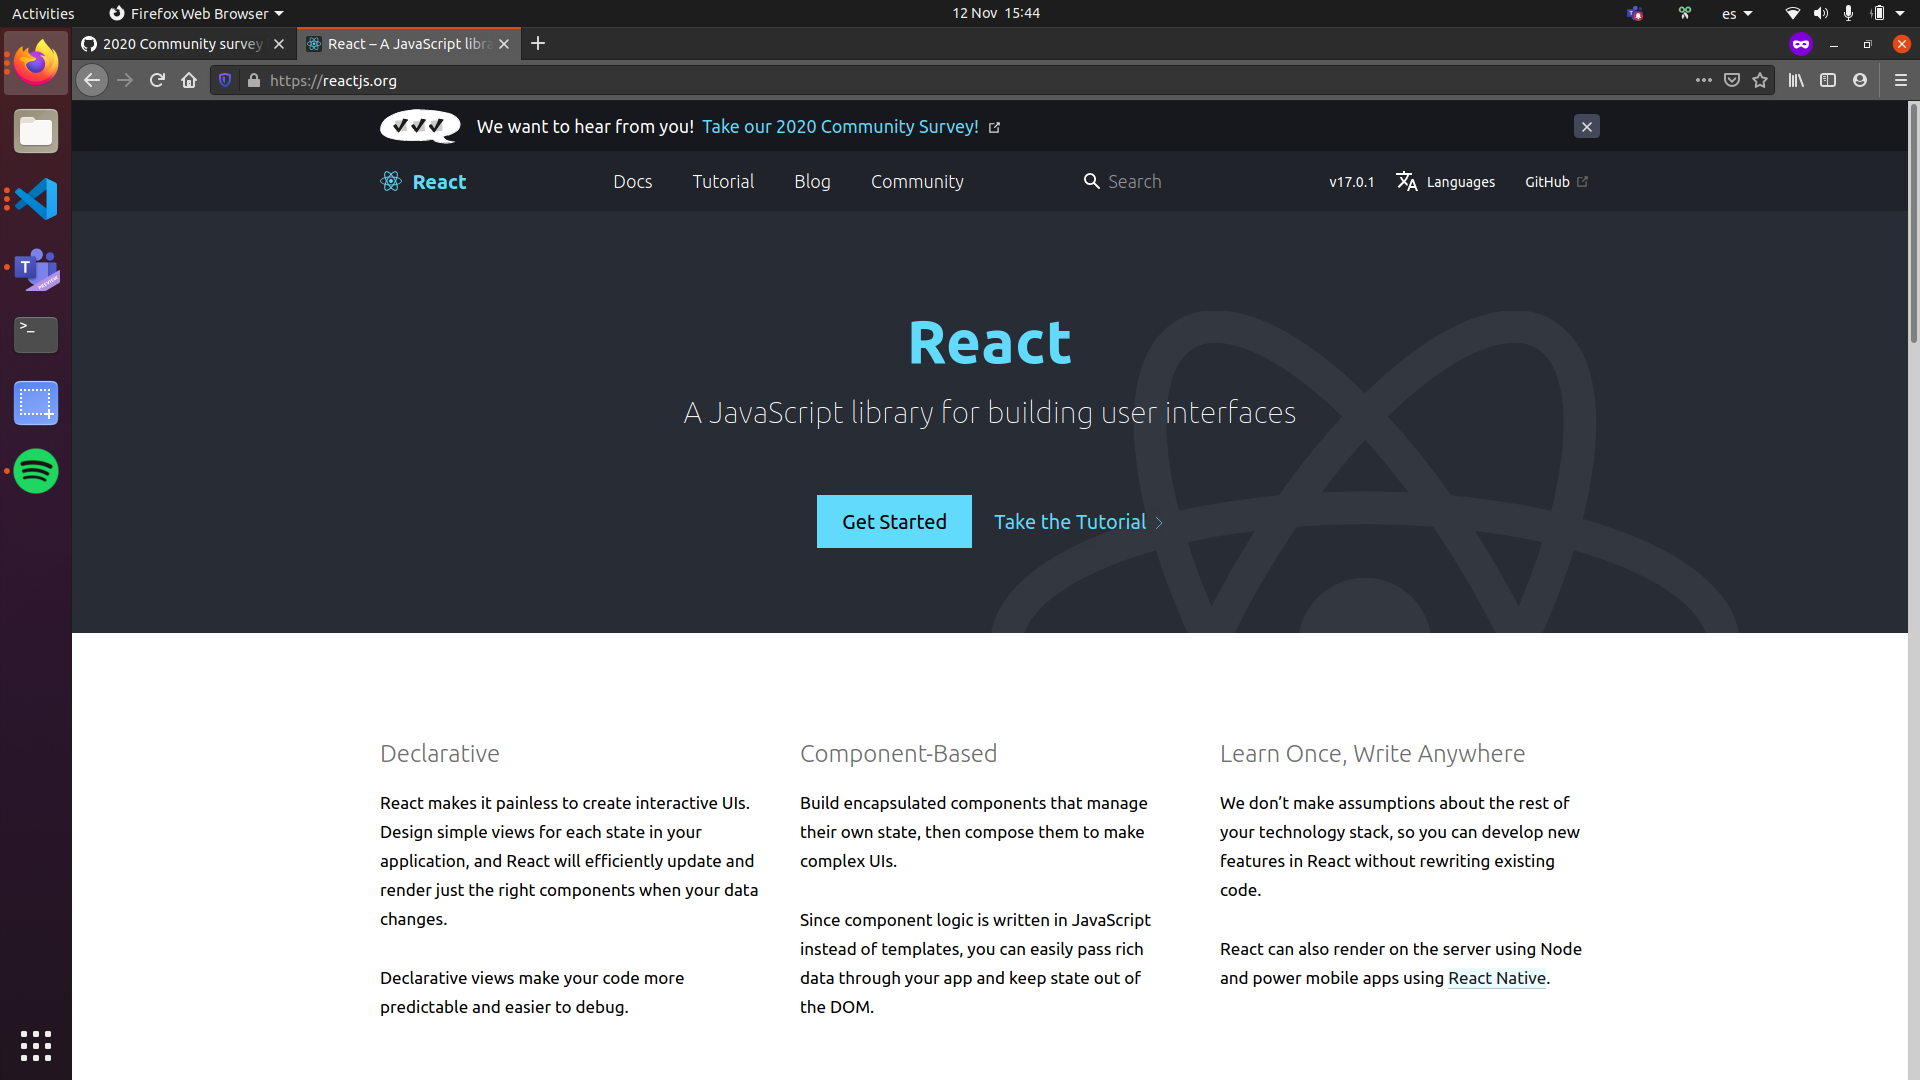1920x1080 pixels.
Task: Open the v17.0.1 version link
Action: coord(1351,182)
